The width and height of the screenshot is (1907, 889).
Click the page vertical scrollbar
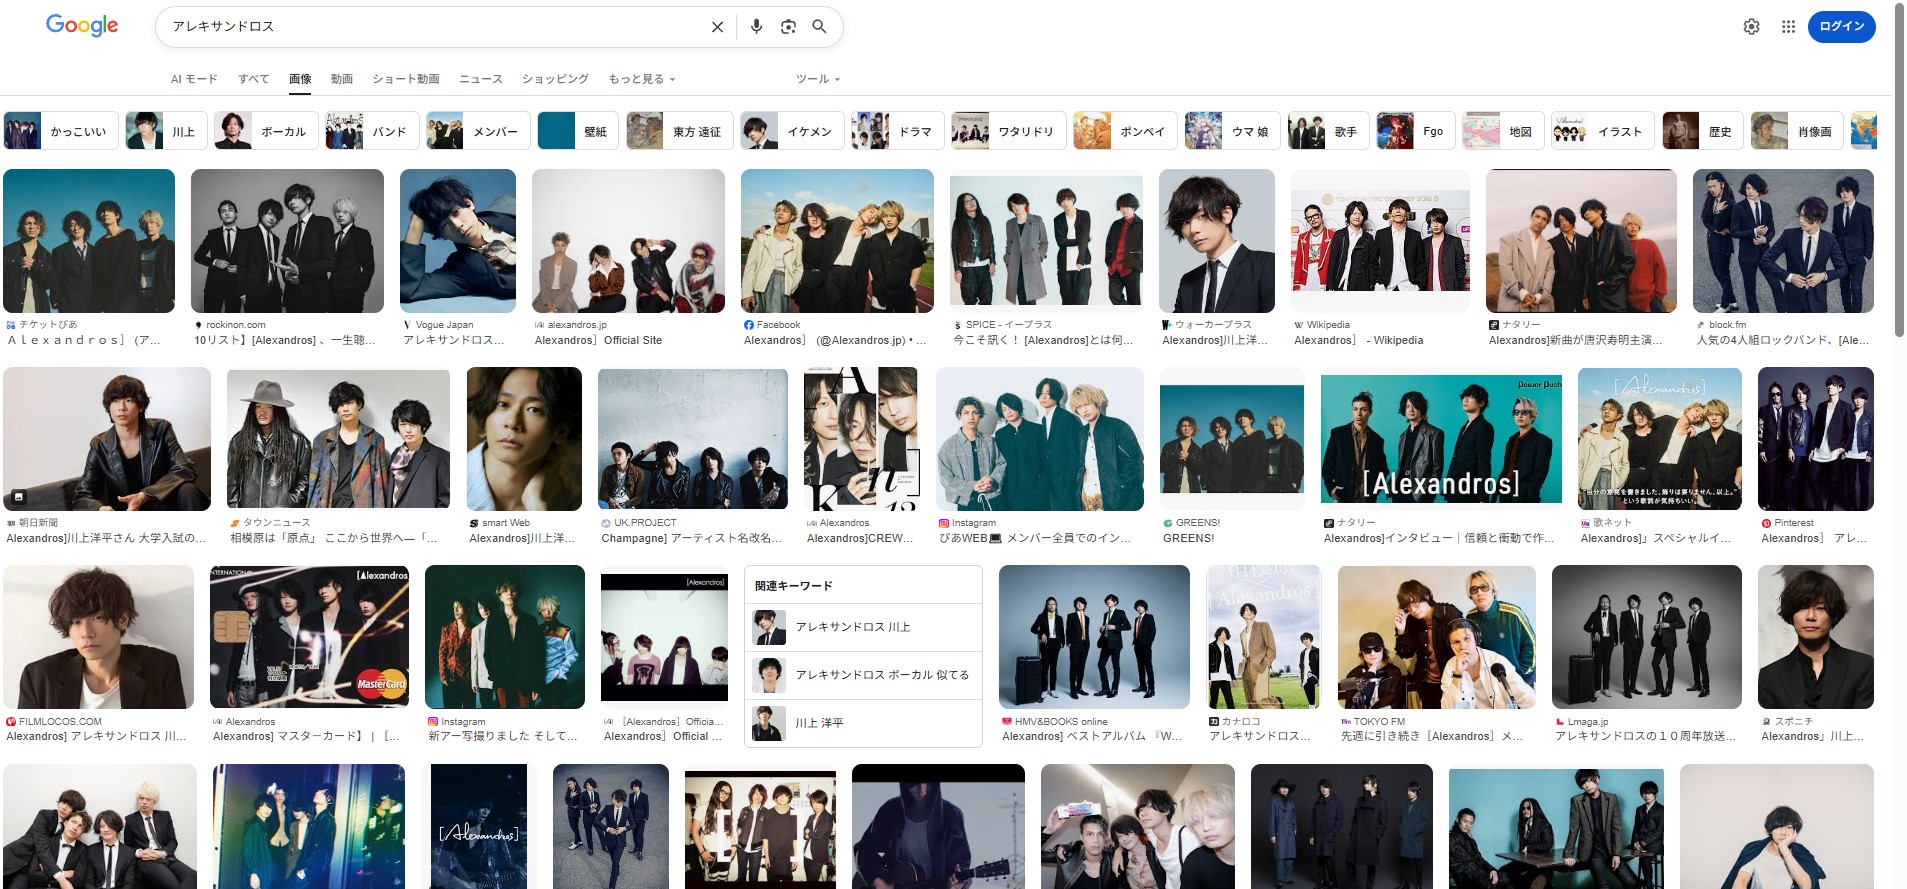click(1899, 170)
